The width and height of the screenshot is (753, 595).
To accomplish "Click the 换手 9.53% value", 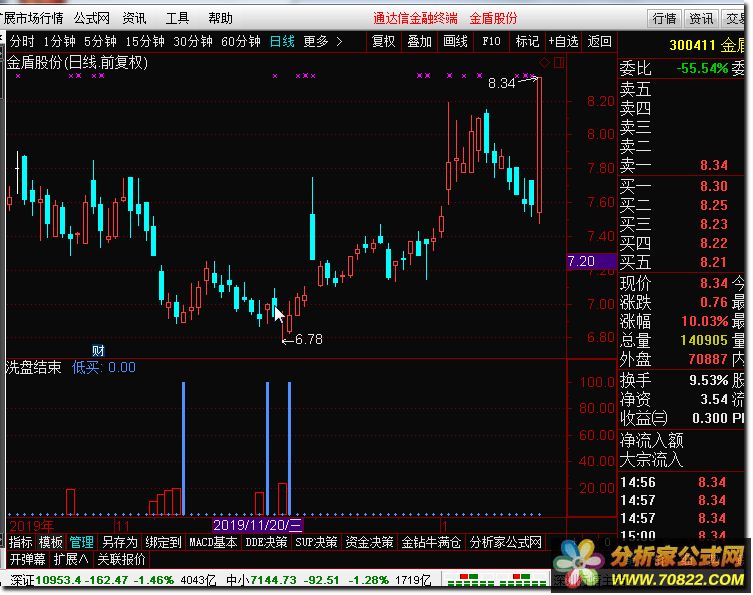I will click(x=709, y=380).
